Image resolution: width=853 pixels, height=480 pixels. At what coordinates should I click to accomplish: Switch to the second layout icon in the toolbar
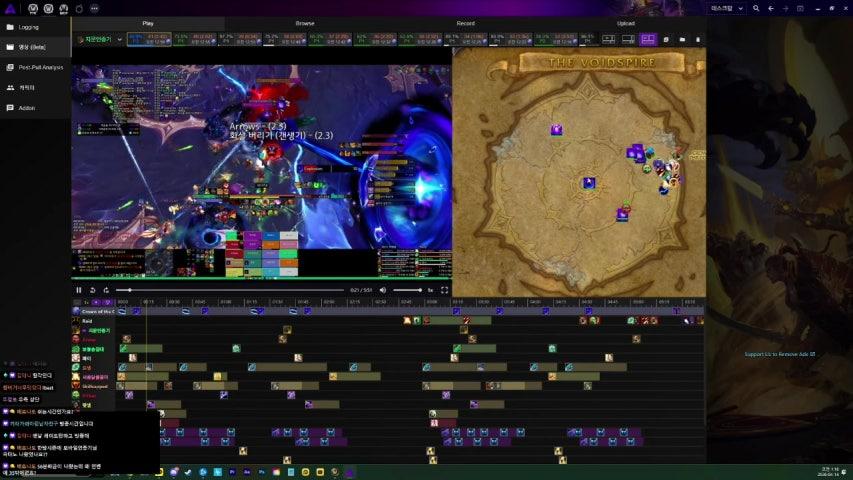628,39
